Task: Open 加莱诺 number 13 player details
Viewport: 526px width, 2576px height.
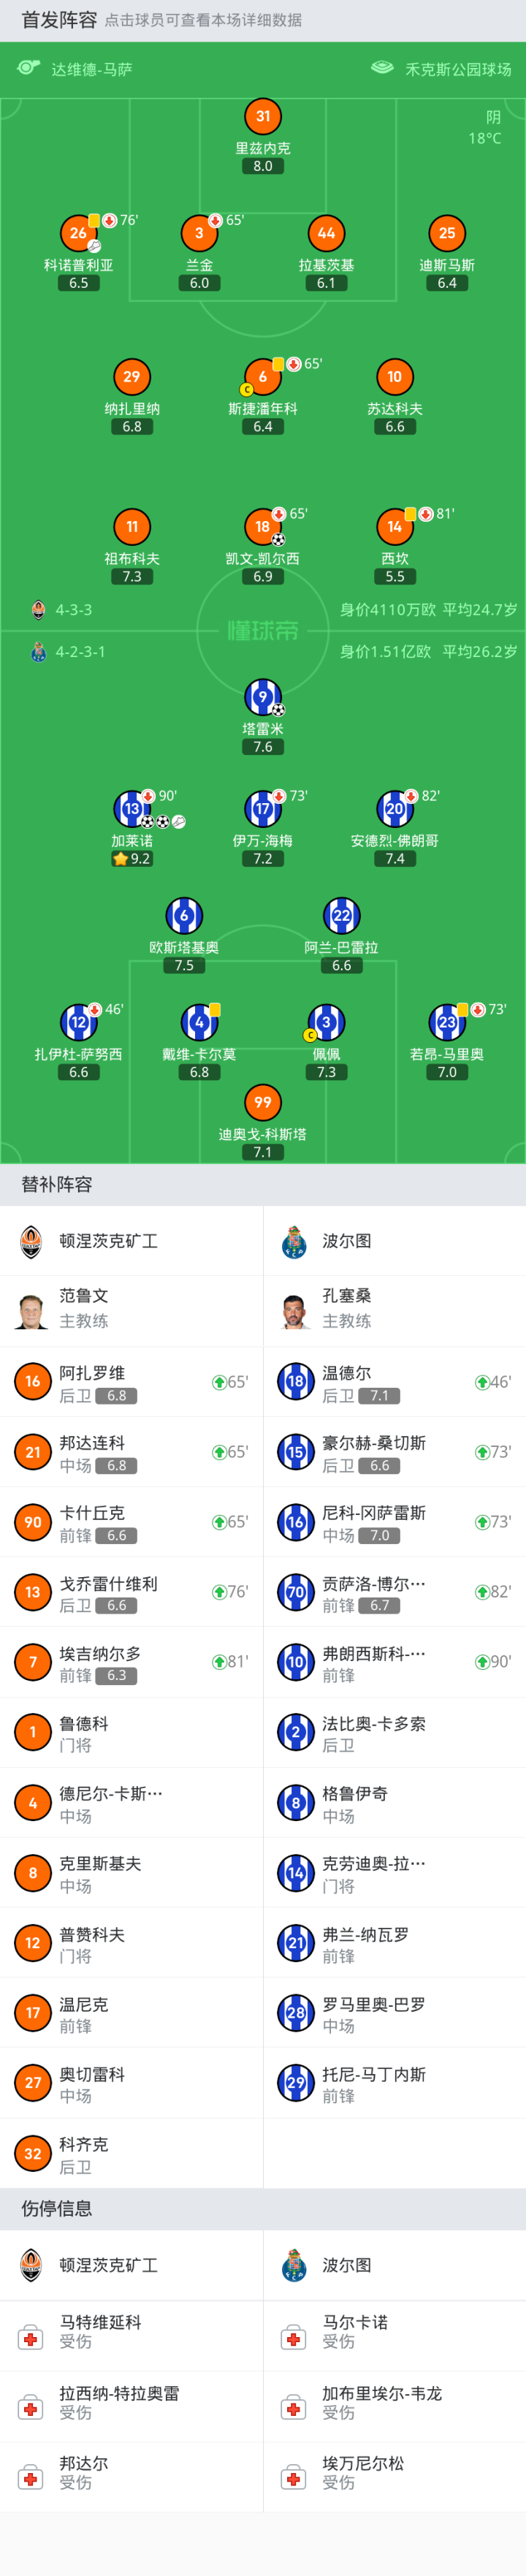Action: [x=131, y=809]
